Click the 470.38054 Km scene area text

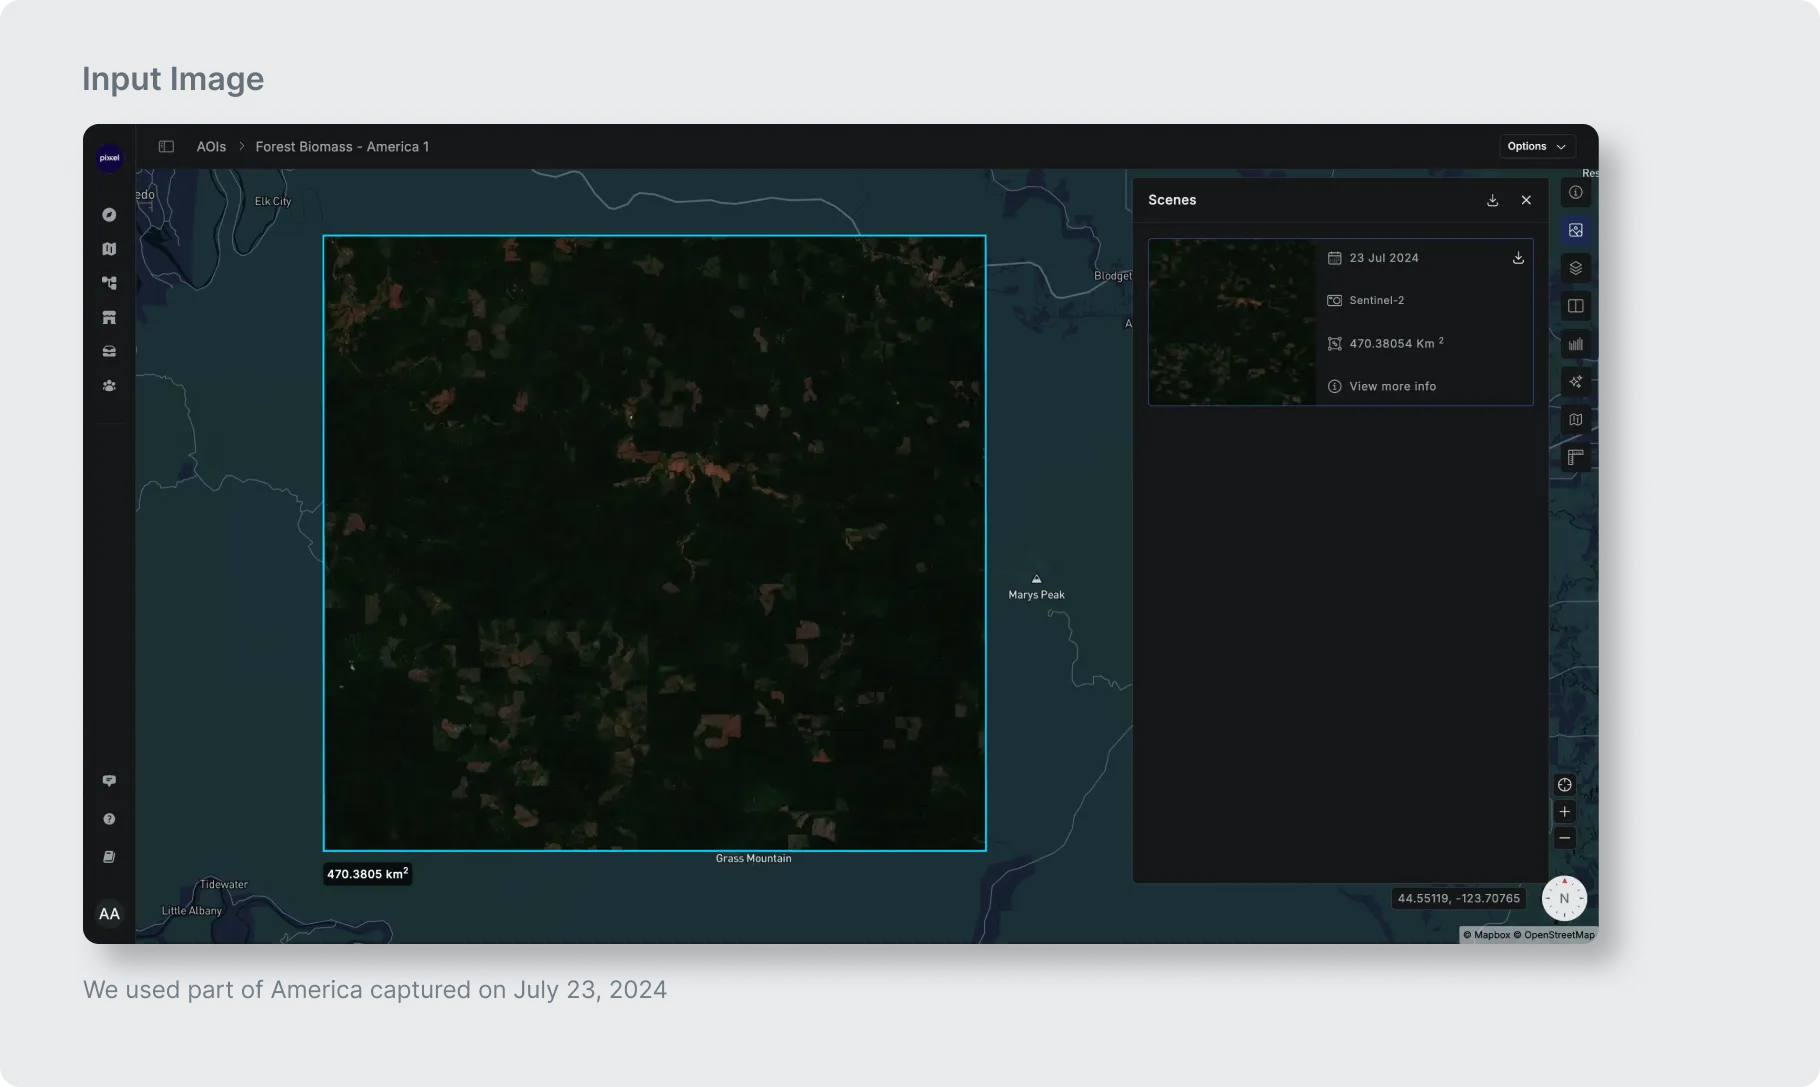(x=1396, y=343)
